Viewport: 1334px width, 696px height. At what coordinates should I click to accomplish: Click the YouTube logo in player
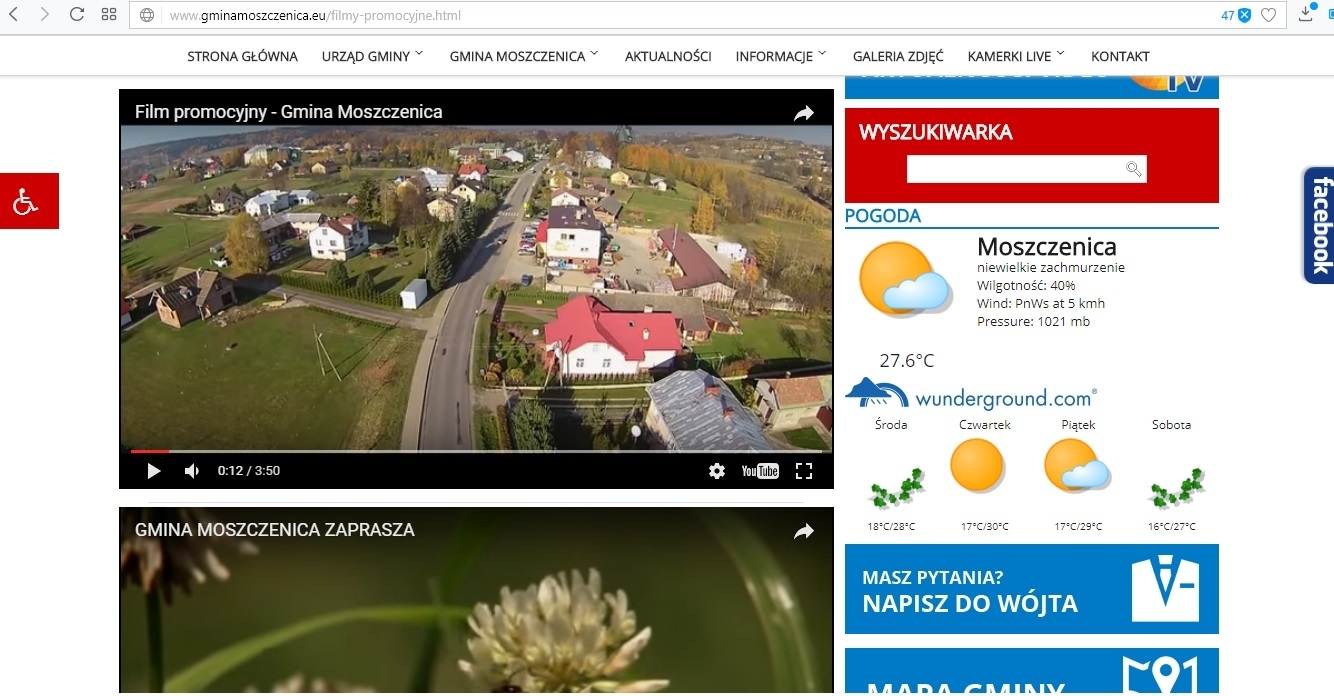coord(760,471)
